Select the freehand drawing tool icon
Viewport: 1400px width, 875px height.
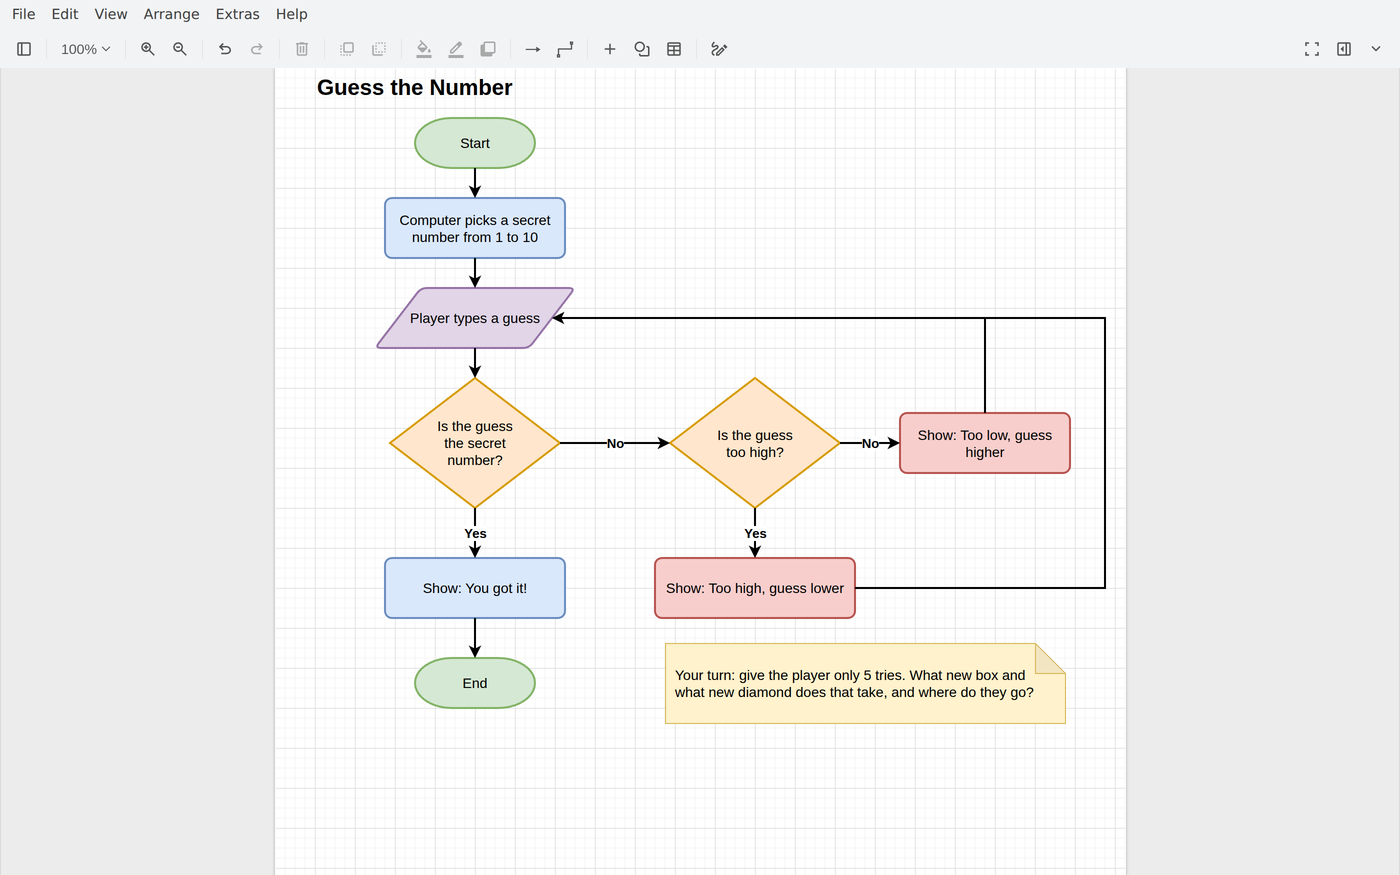[x=719, y=49]
